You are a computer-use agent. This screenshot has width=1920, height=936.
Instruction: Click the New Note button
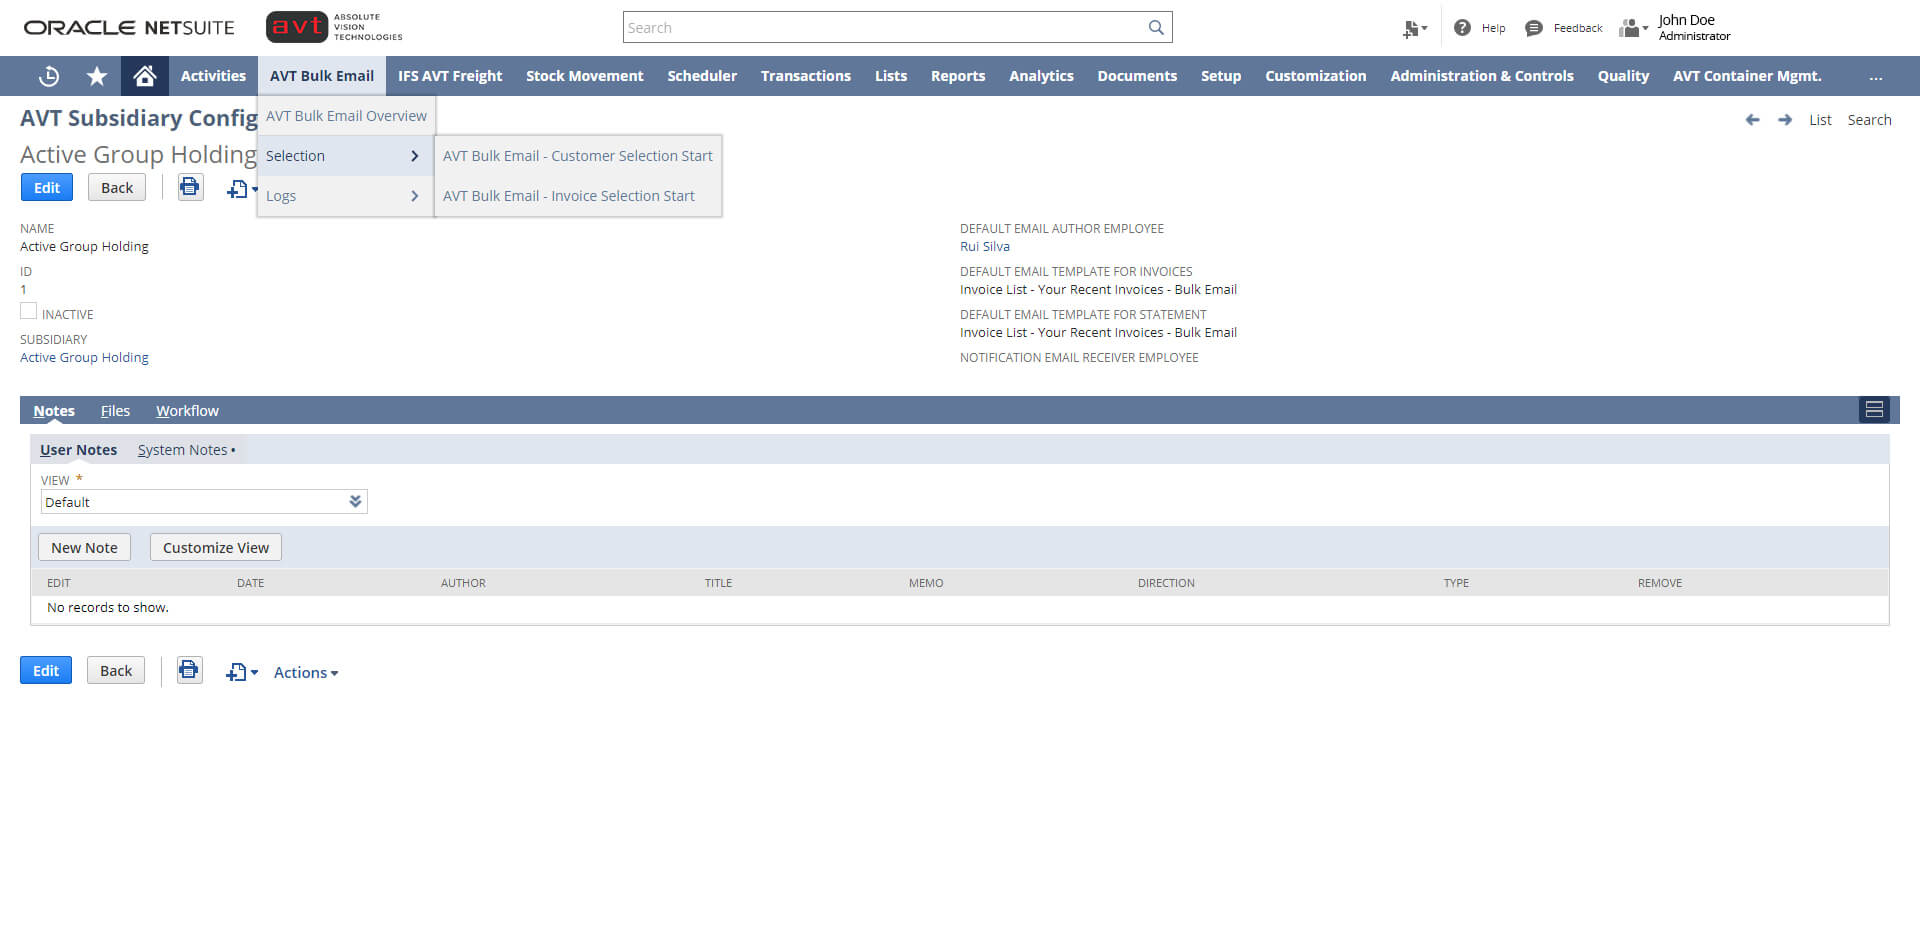tap(84, 547)
